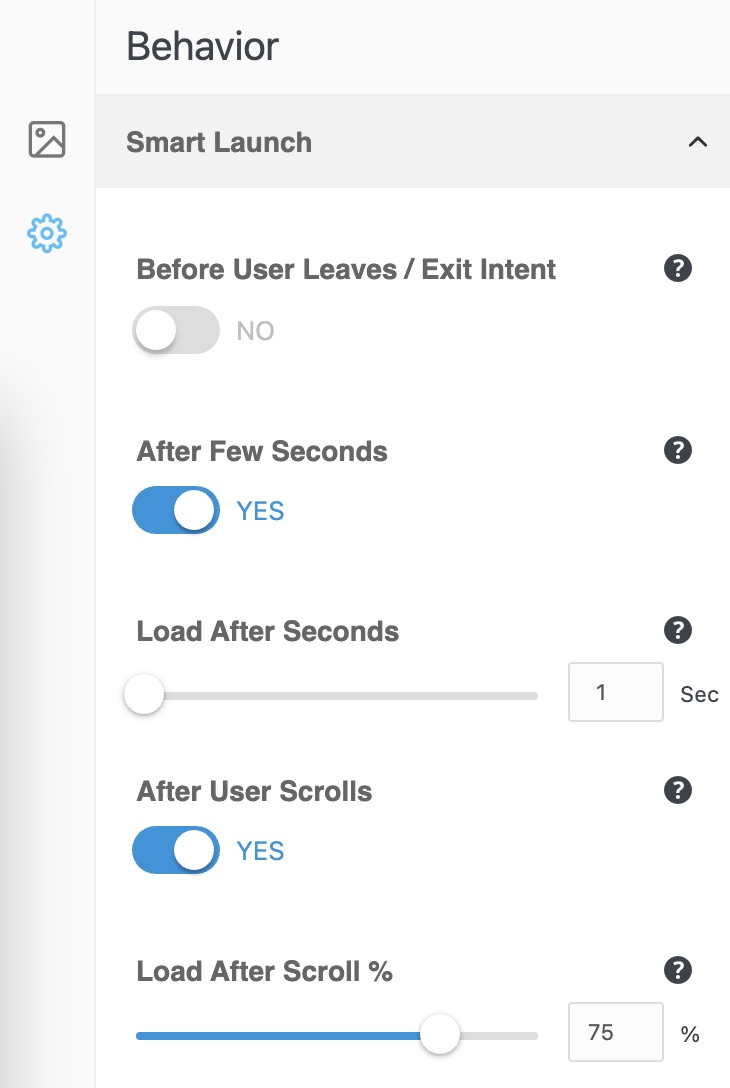Click the Load After Seconds slider handle
Viewport: 730px width, 1088px height.
pyautogui.click(x=144, y=694)
